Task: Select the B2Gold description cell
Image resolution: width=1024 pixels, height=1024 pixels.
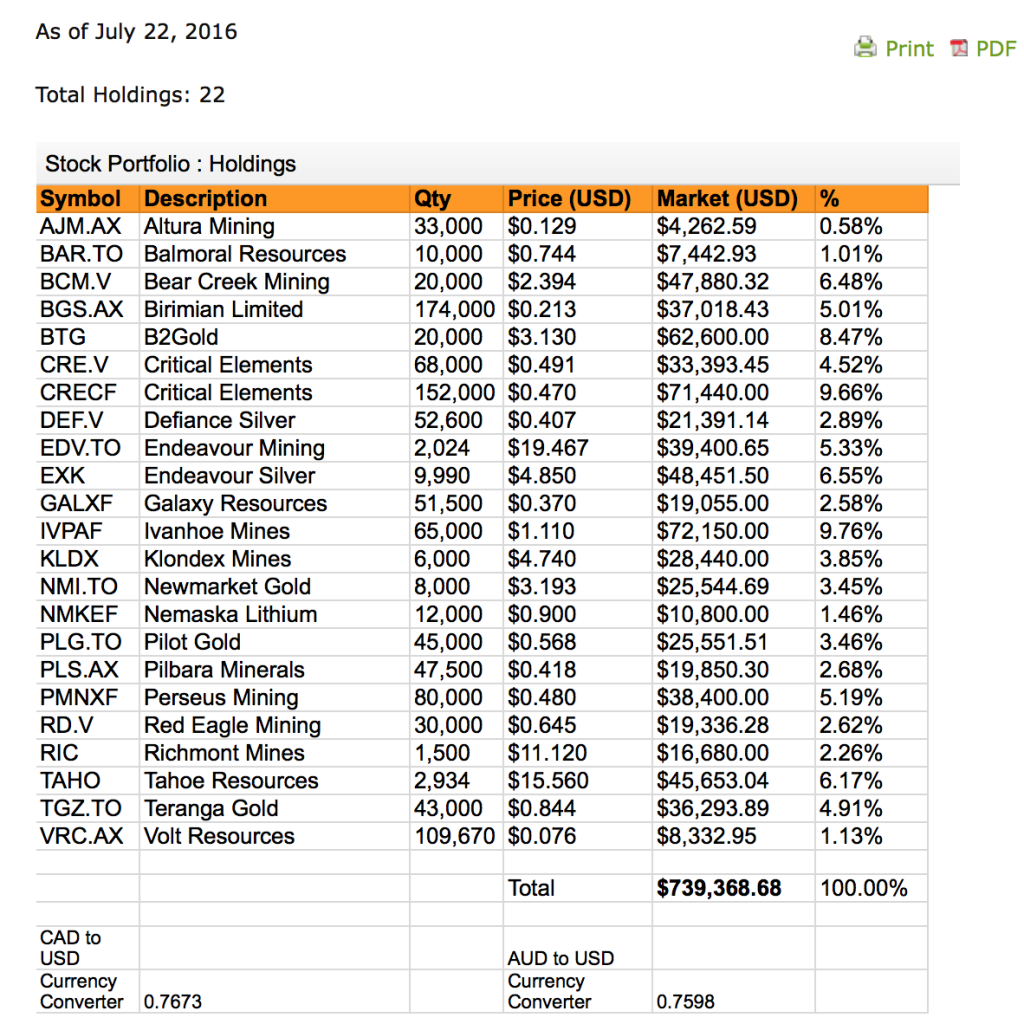Action: [181, 337]
